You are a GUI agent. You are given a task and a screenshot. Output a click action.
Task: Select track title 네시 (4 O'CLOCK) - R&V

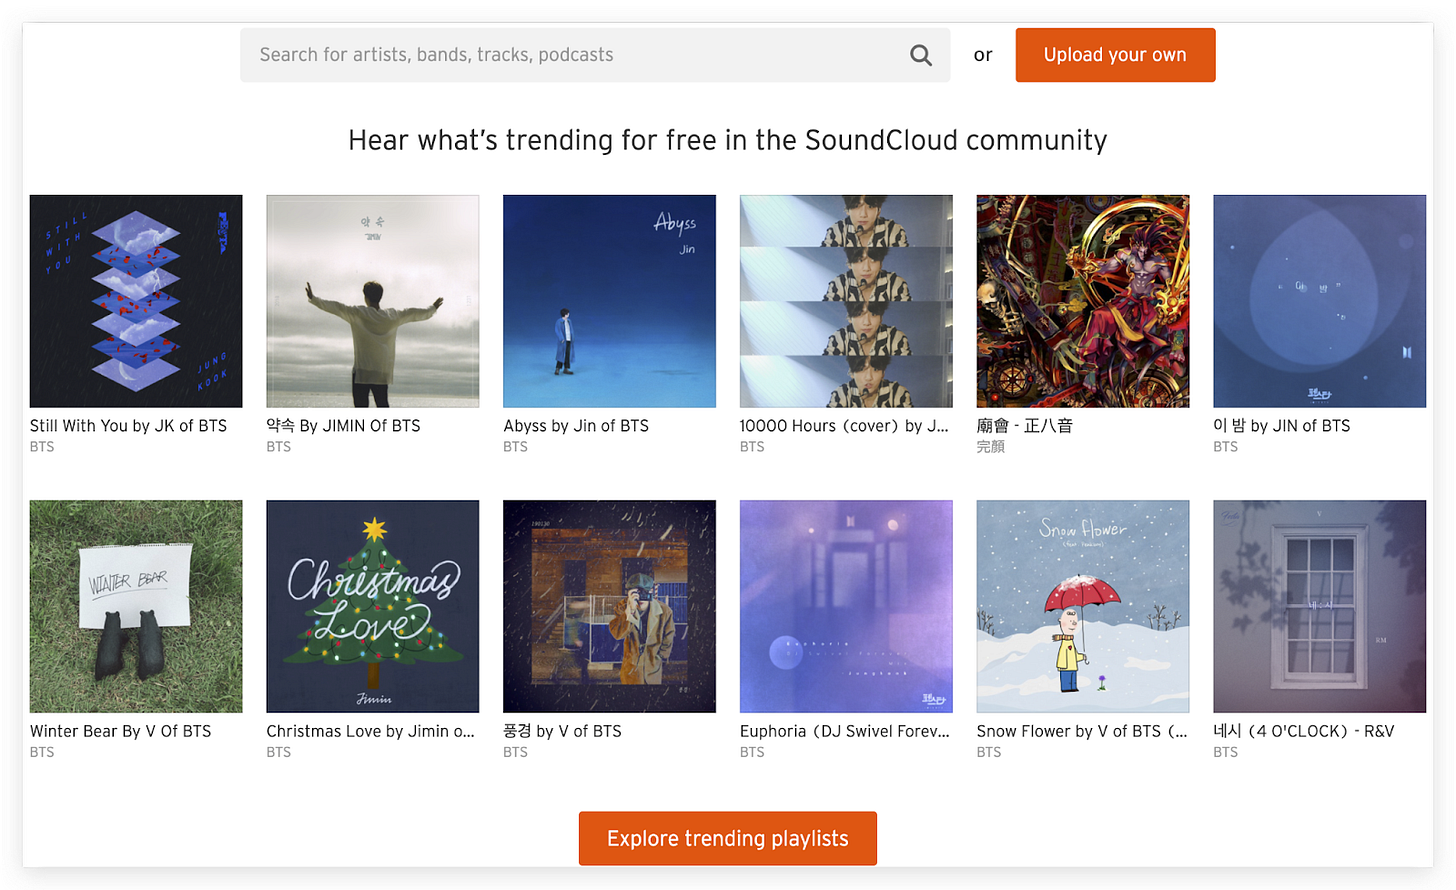[1304, 731]
